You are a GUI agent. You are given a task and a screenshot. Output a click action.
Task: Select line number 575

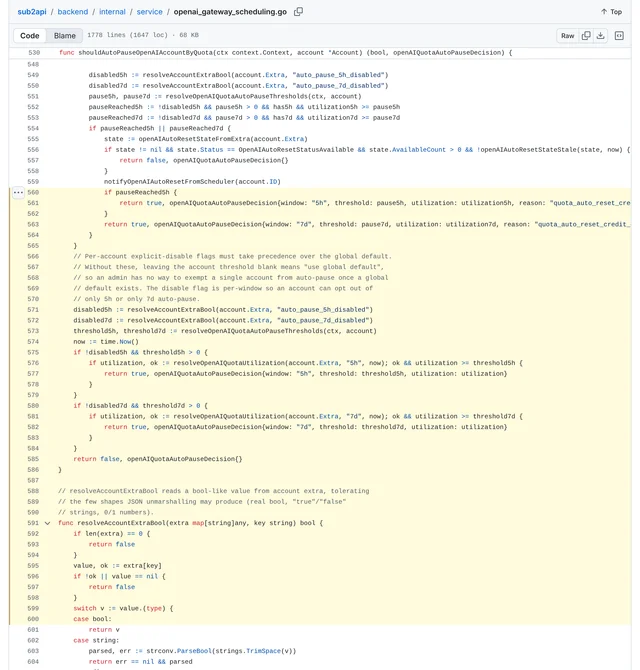point(33,353)
